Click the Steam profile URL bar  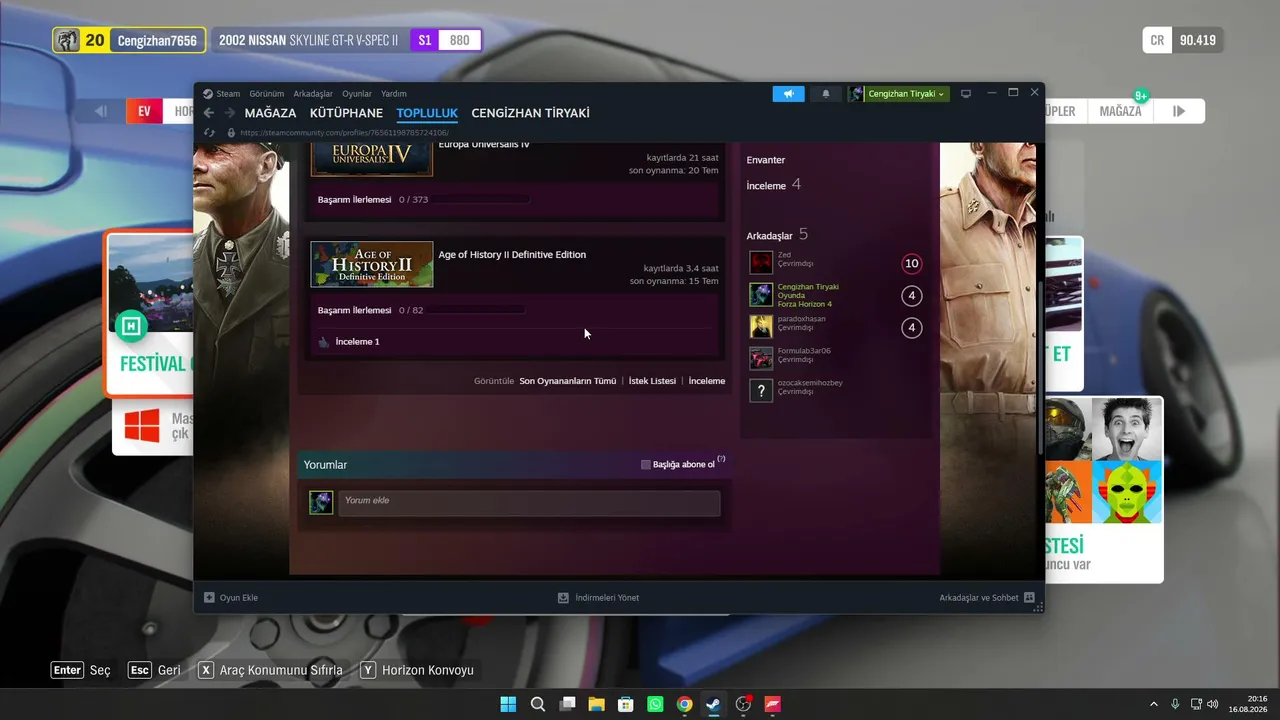344,132
